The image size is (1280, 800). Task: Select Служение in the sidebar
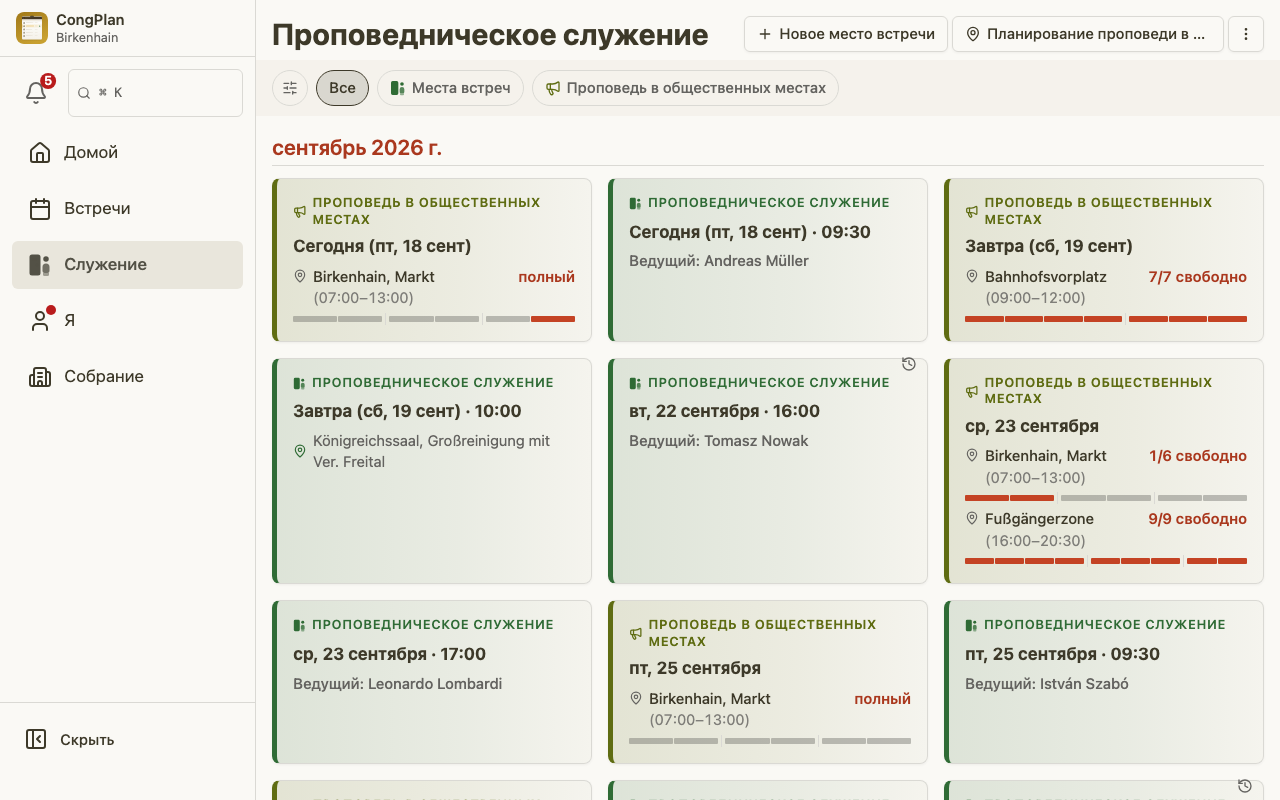(127, 265)
